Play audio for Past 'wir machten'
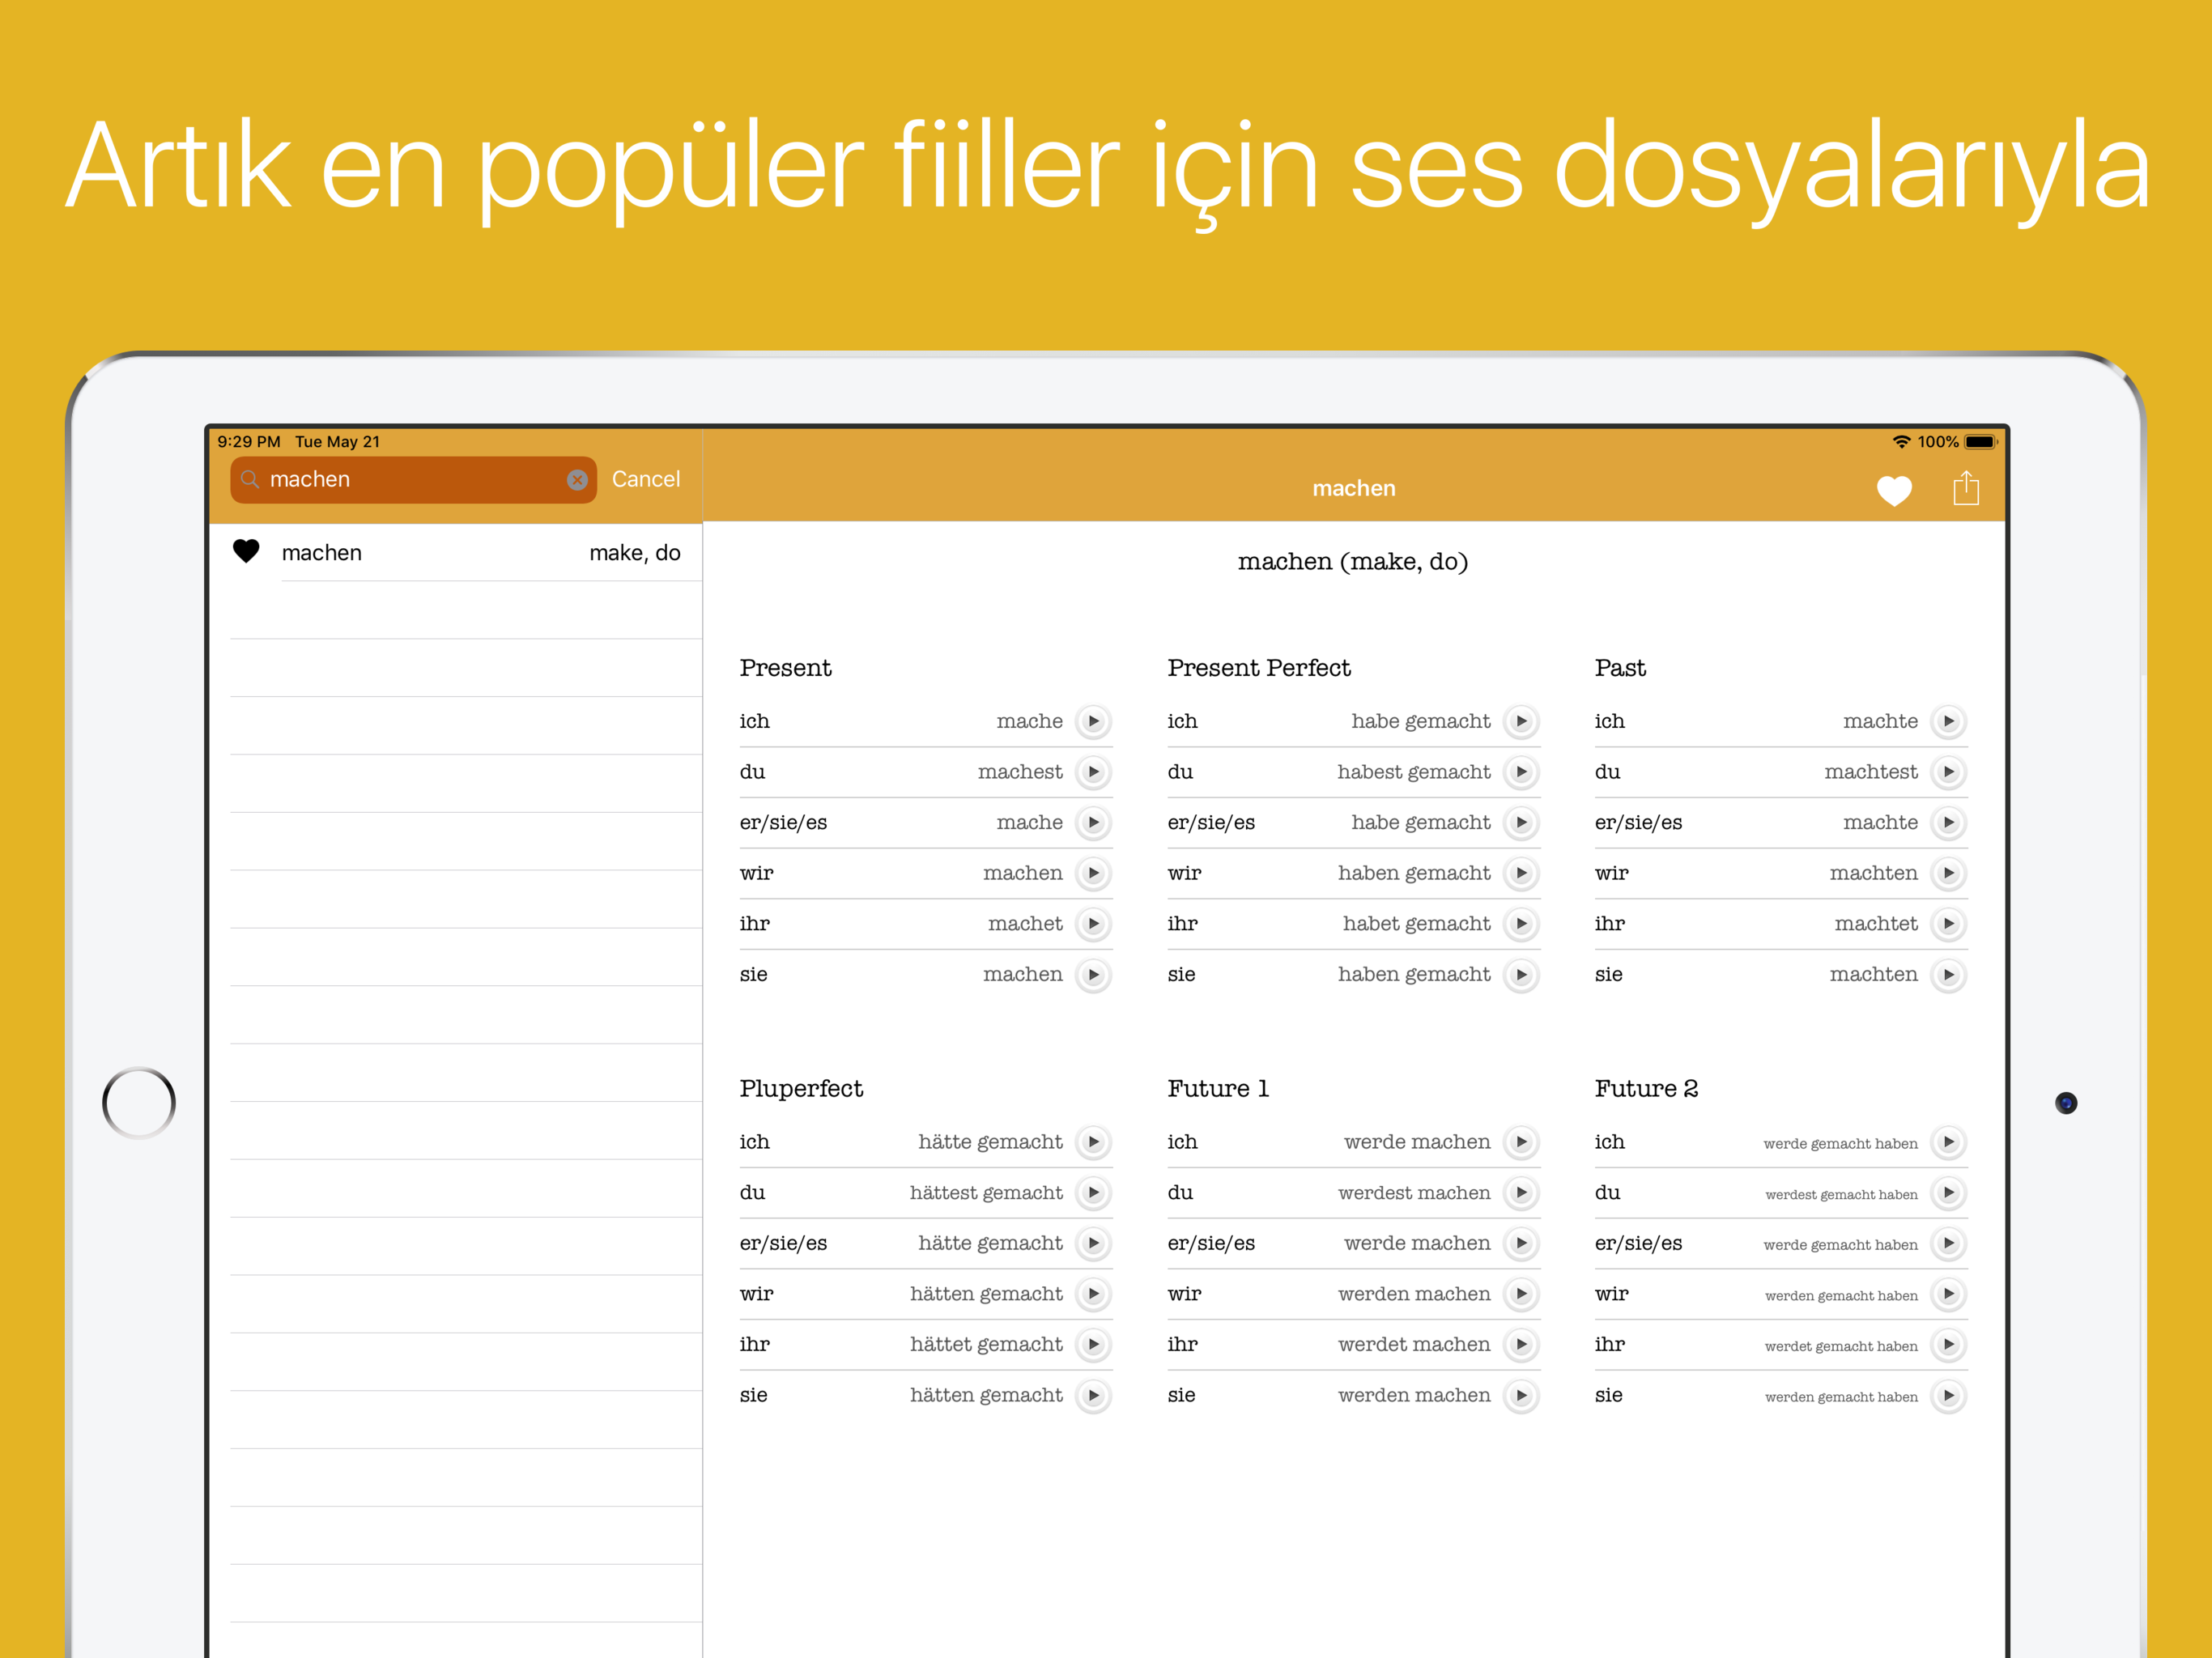 1948,873
